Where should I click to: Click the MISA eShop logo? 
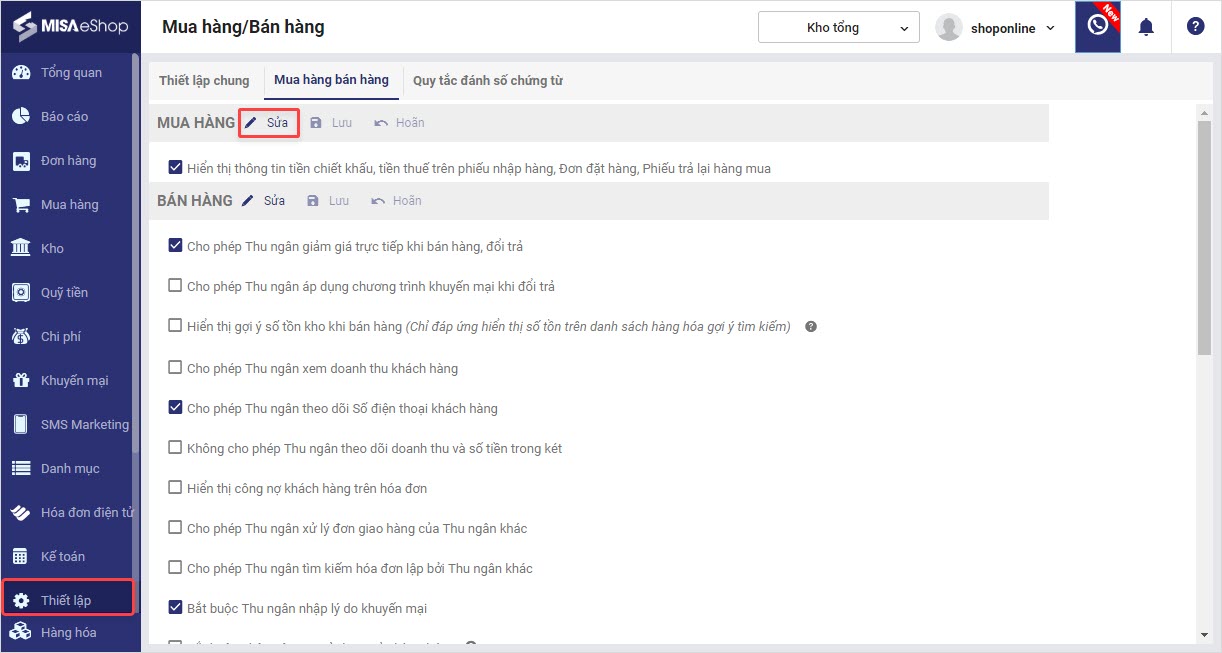pos(70,26)
